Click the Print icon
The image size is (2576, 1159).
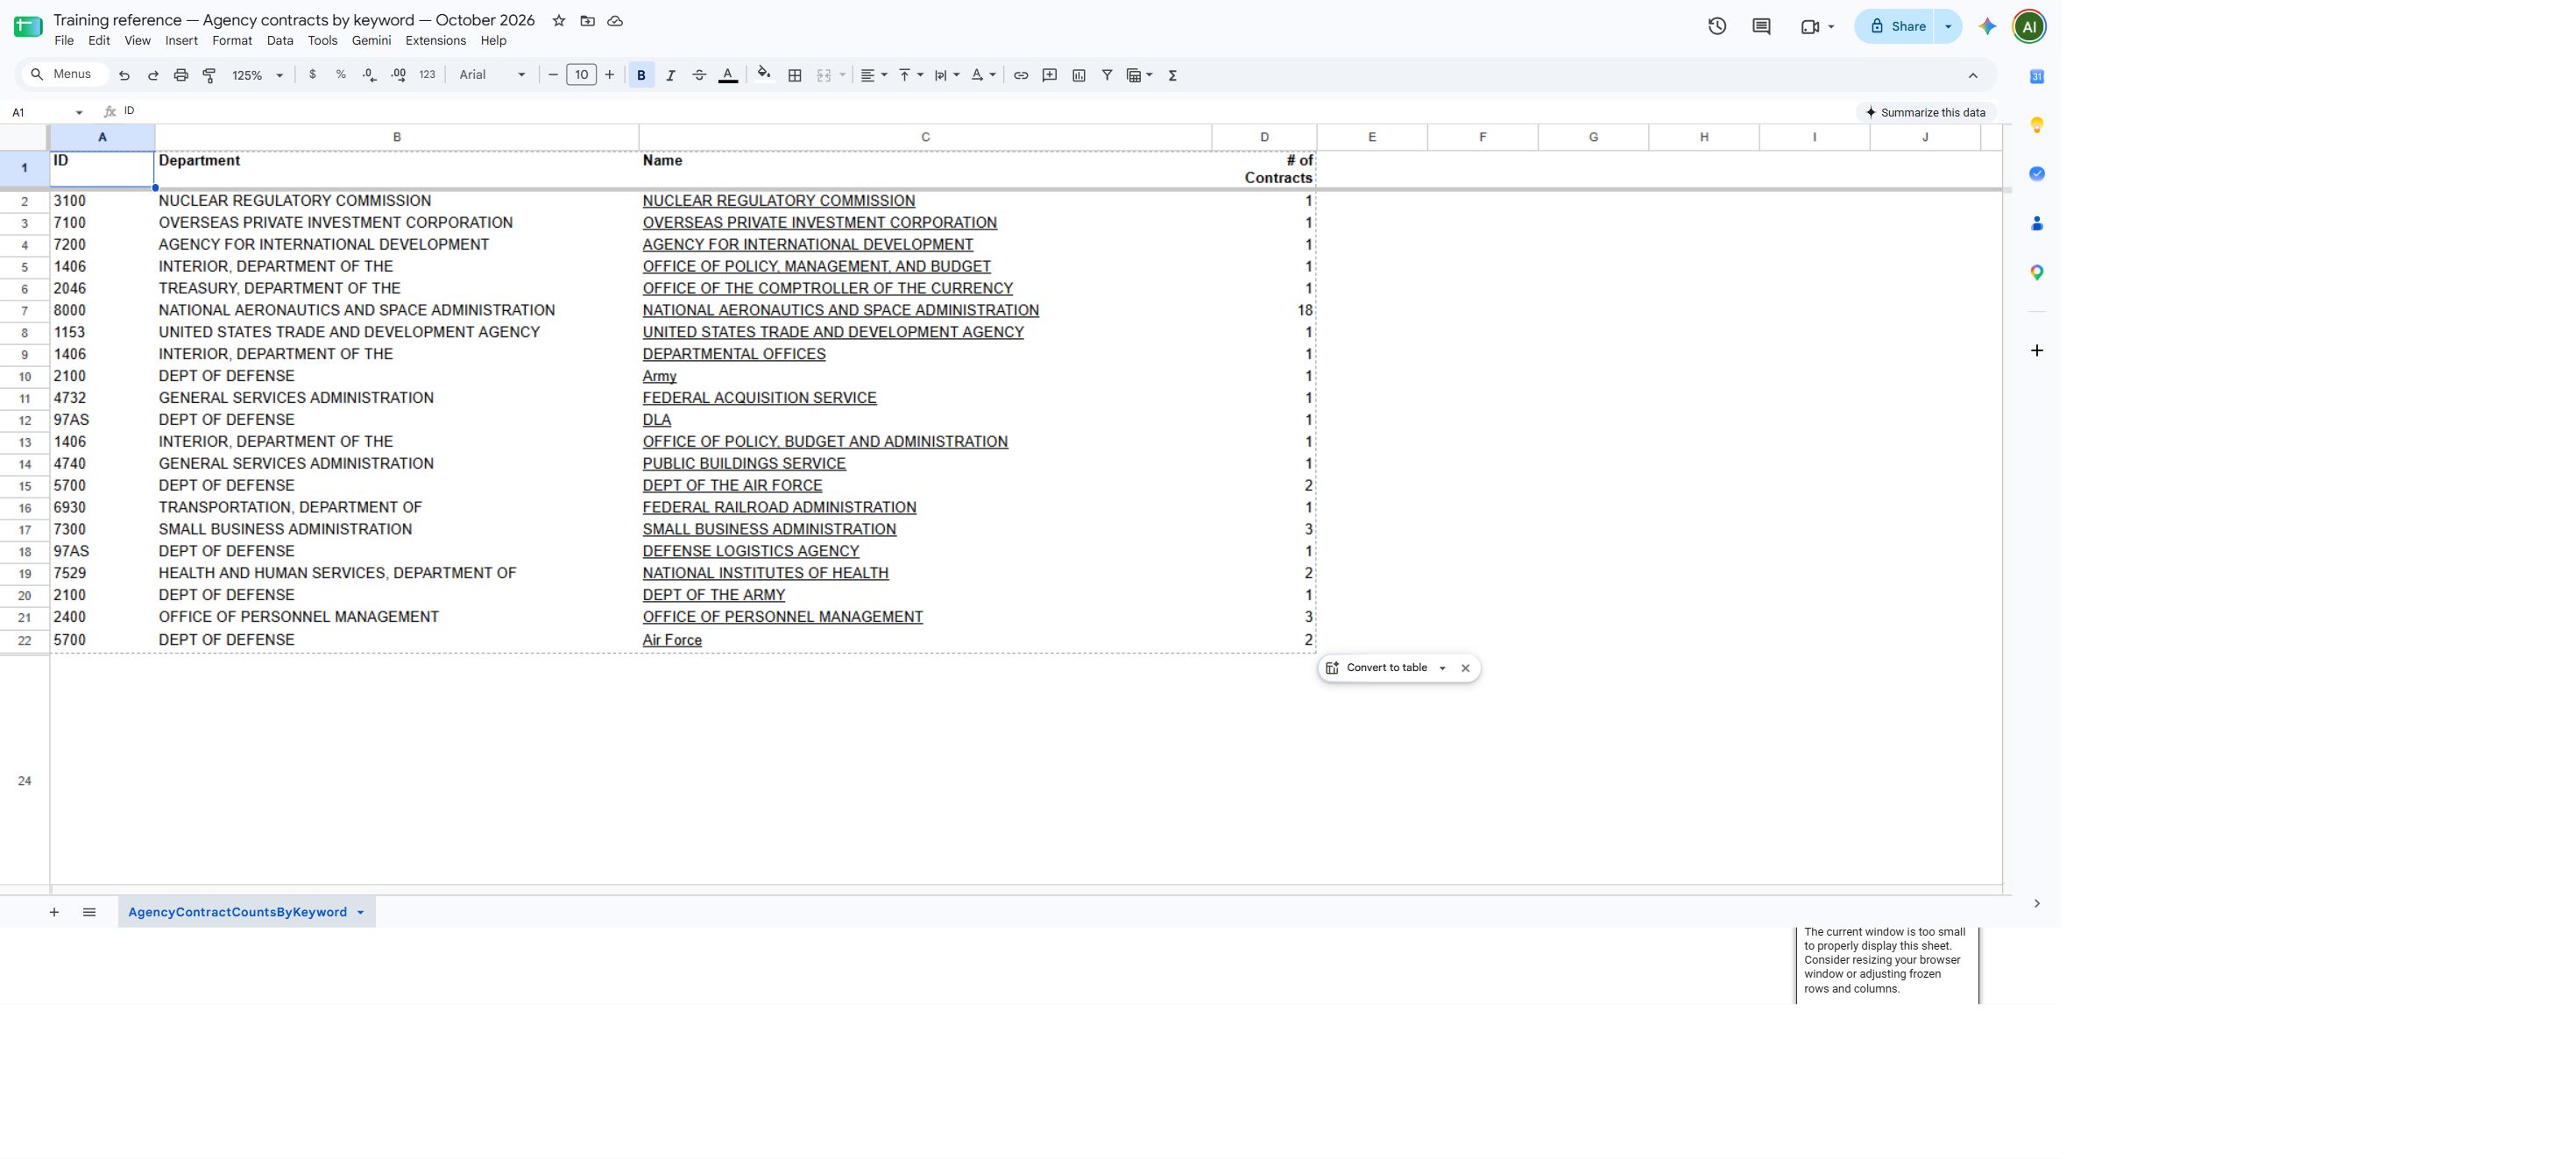(x=181, y=75)
